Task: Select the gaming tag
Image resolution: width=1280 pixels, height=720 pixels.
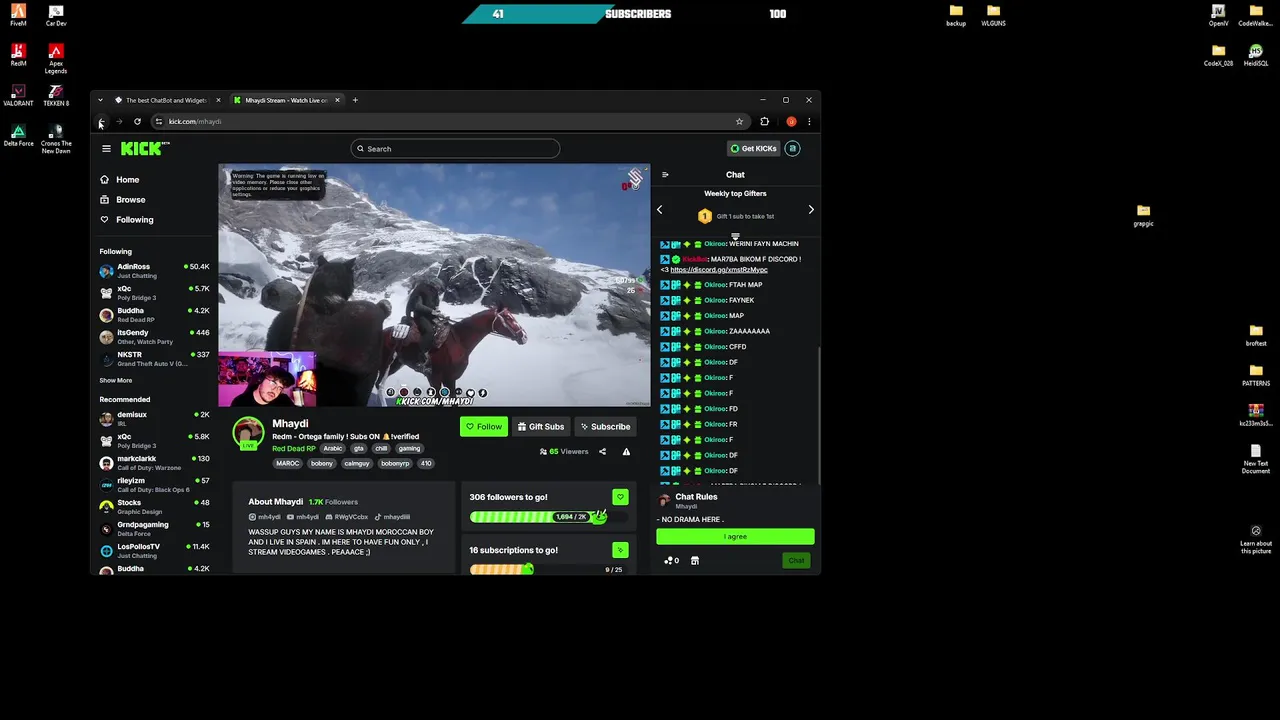Action: click(x=409, y=449)
